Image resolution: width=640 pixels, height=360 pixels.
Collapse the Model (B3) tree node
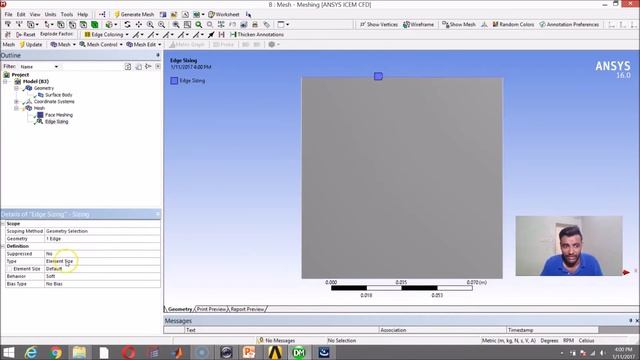tap(5, 82)
